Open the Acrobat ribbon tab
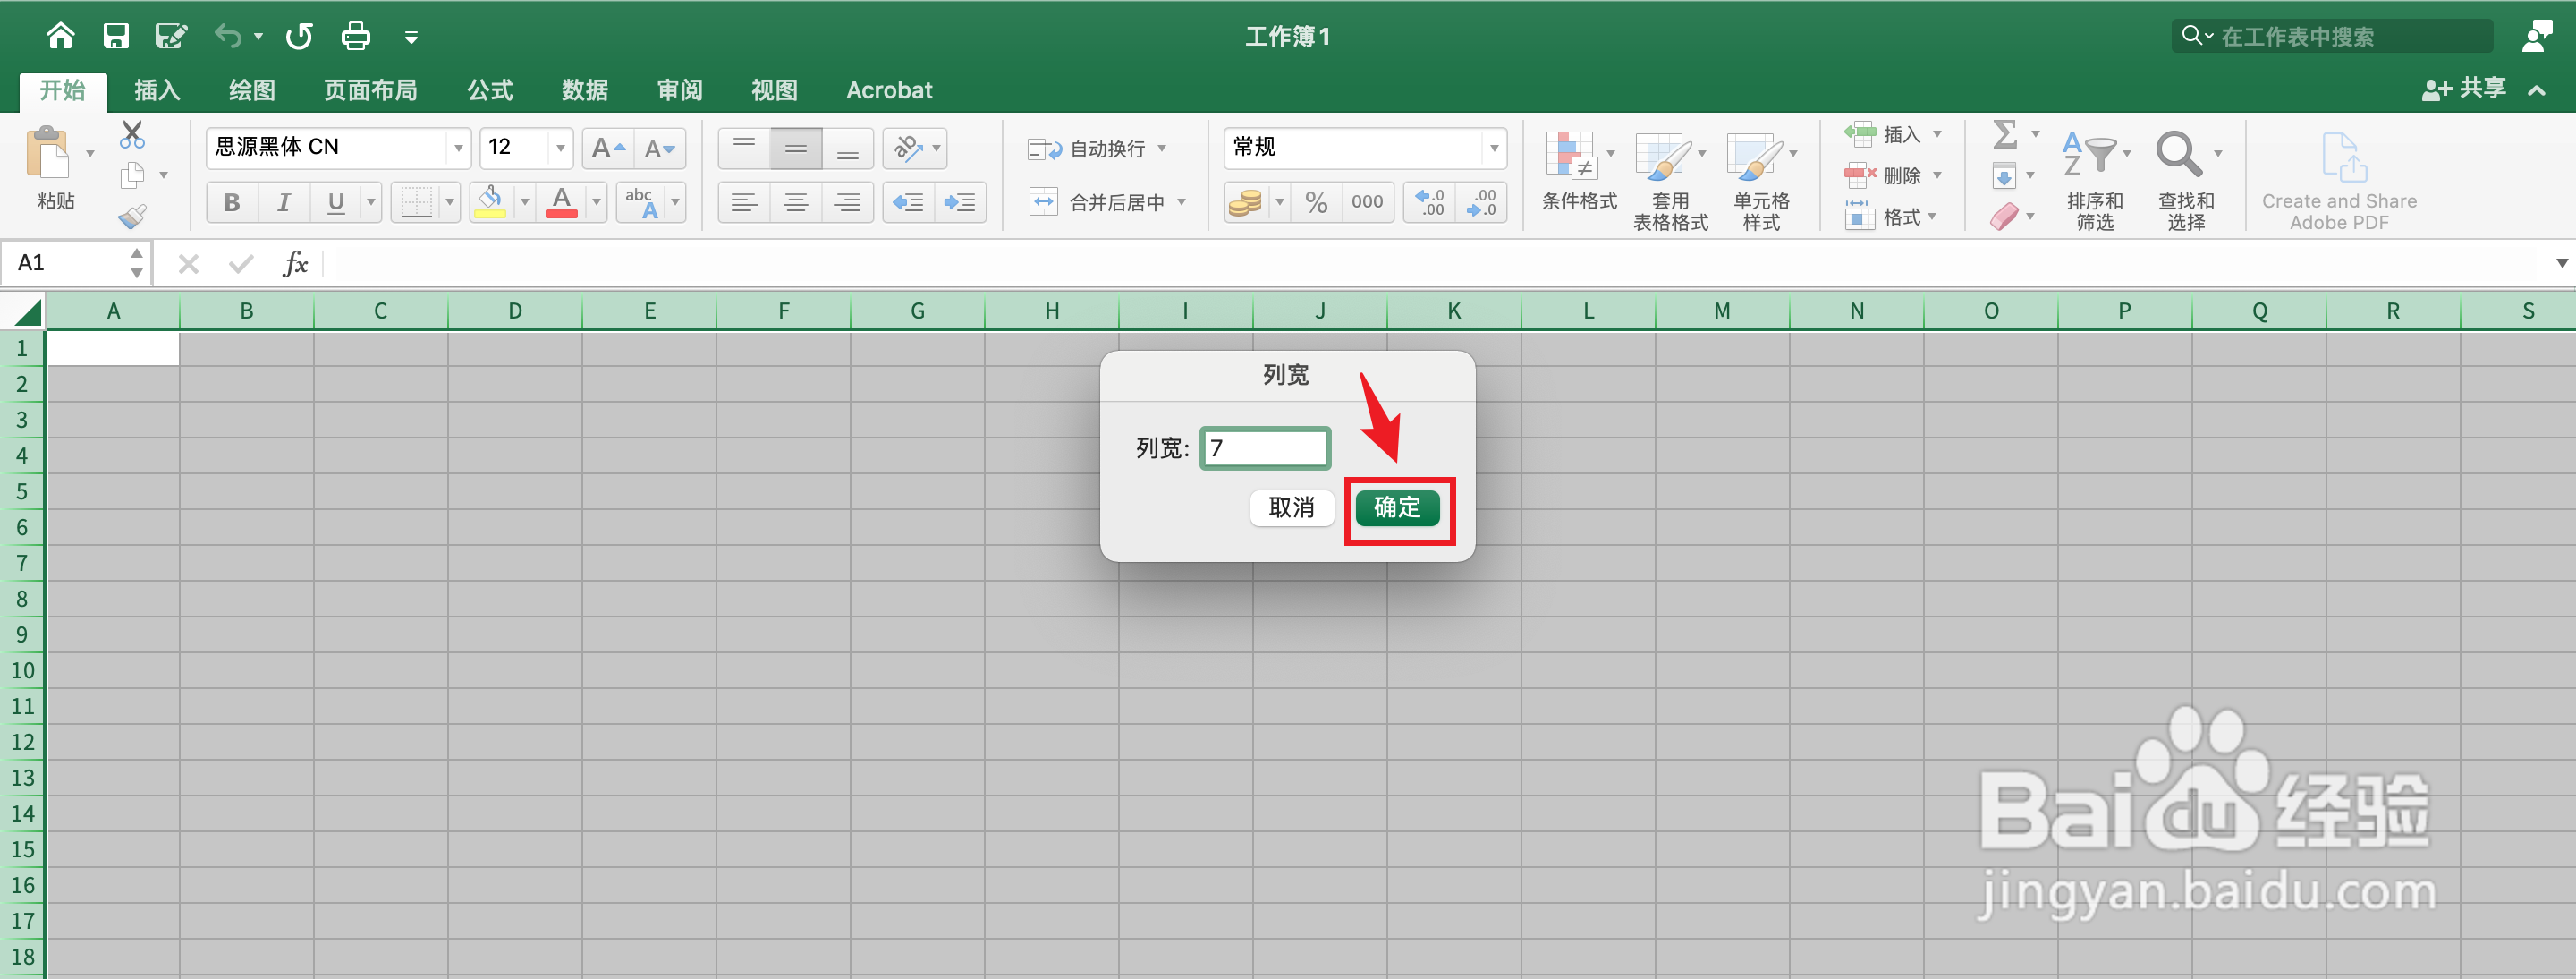The image size is (2576, 979). (x=888, y=90)
